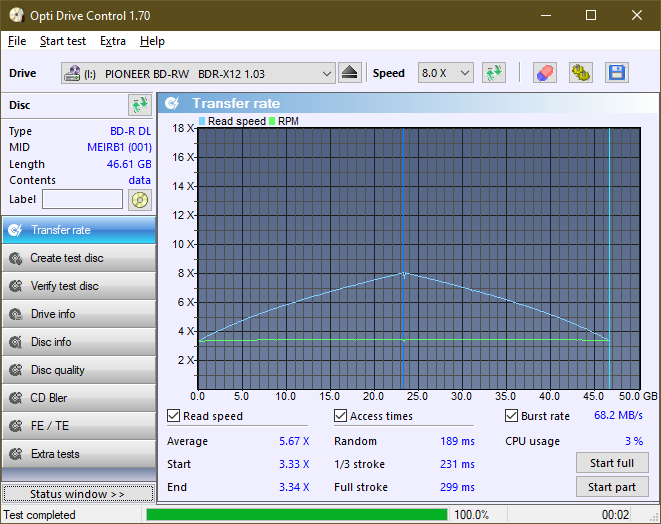The image size is (661, 524).
Task: Open the Disc quality test
Action: click(x=78, y=370)
